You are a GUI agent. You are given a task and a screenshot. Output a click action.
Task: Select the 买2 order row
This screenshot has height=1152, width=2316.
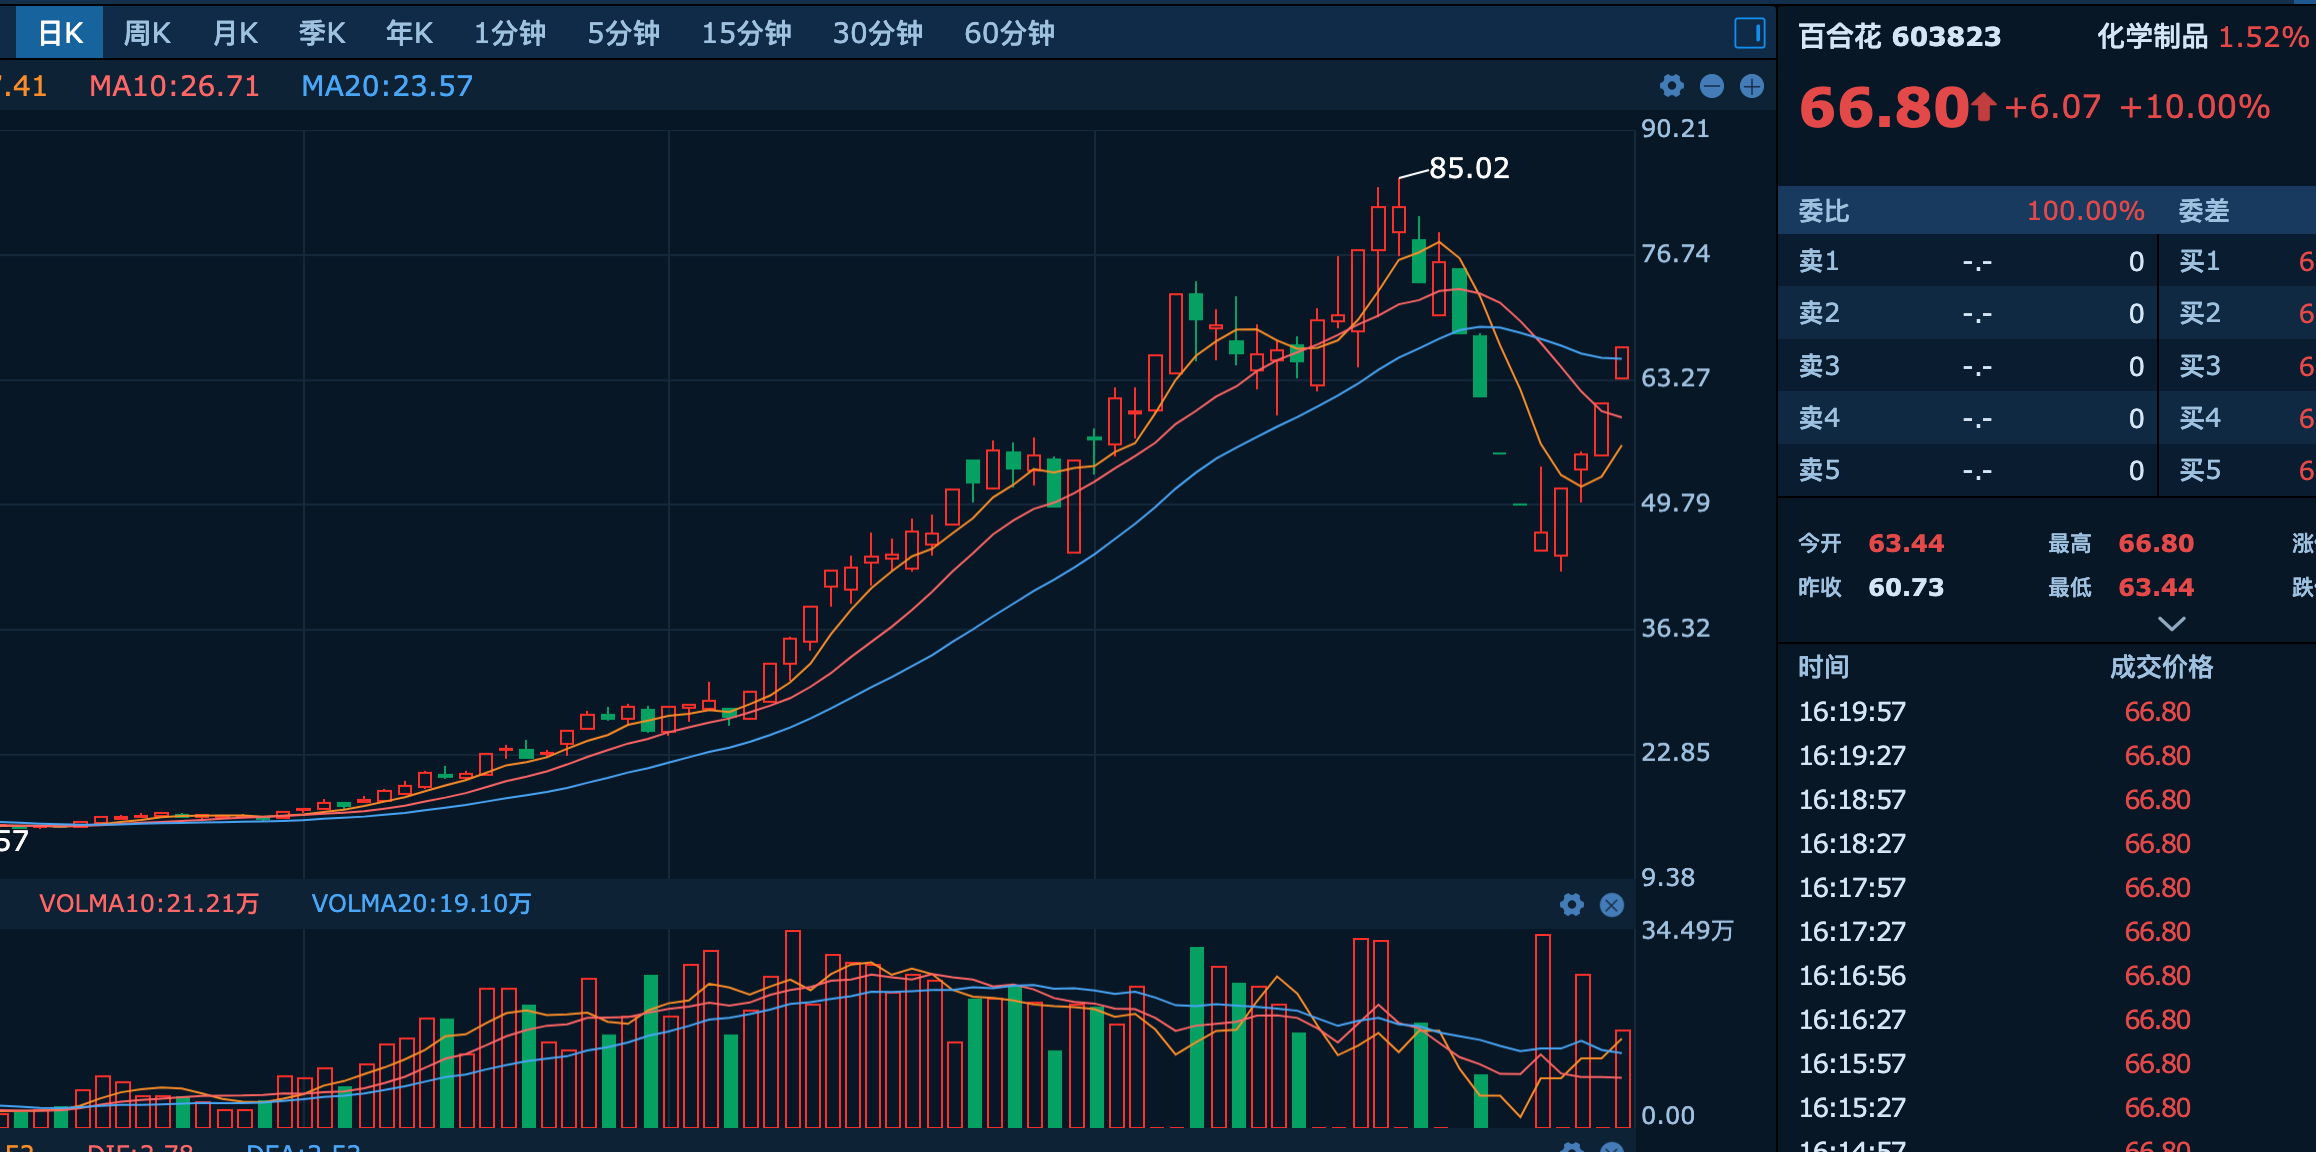(2238, 314)
